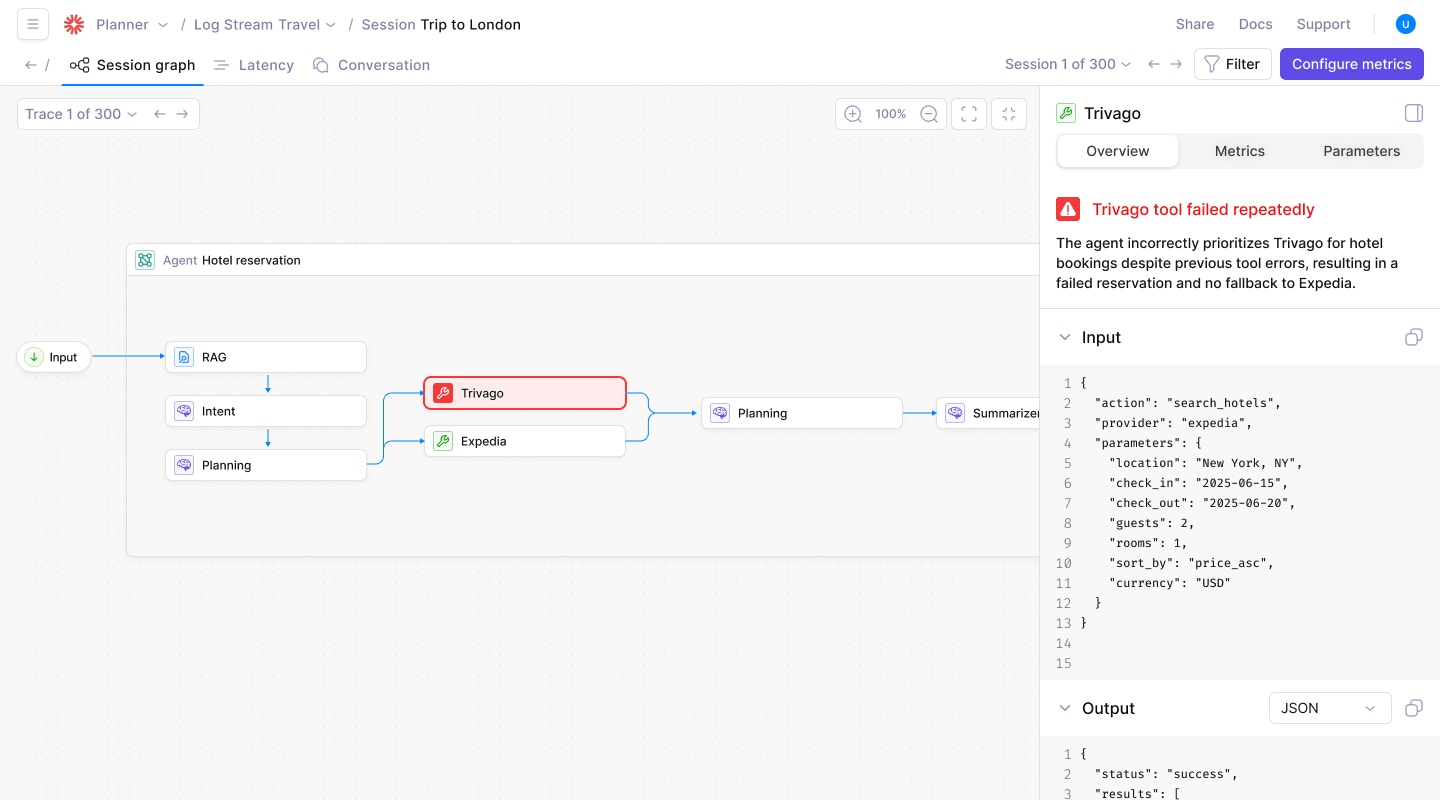The height and width of the screenshot is (800, 1440).
Task: Click the "location": "New York, NY" line
Action: click(1206, 463)
